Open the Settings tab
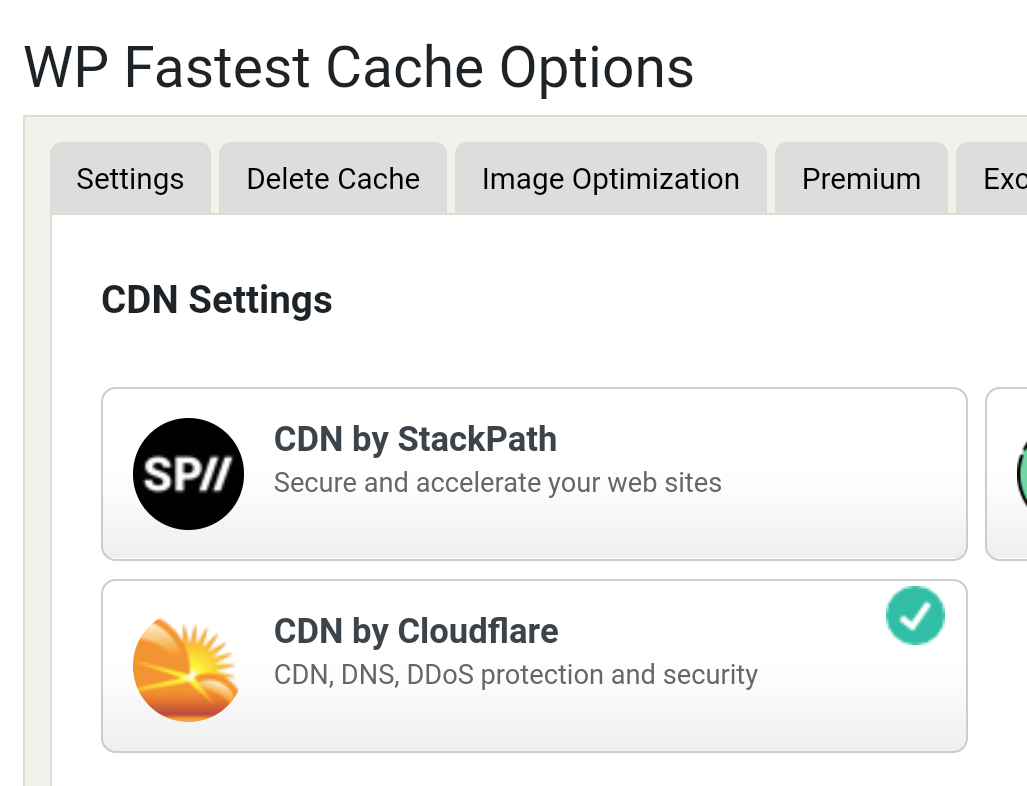 (130, 179)
